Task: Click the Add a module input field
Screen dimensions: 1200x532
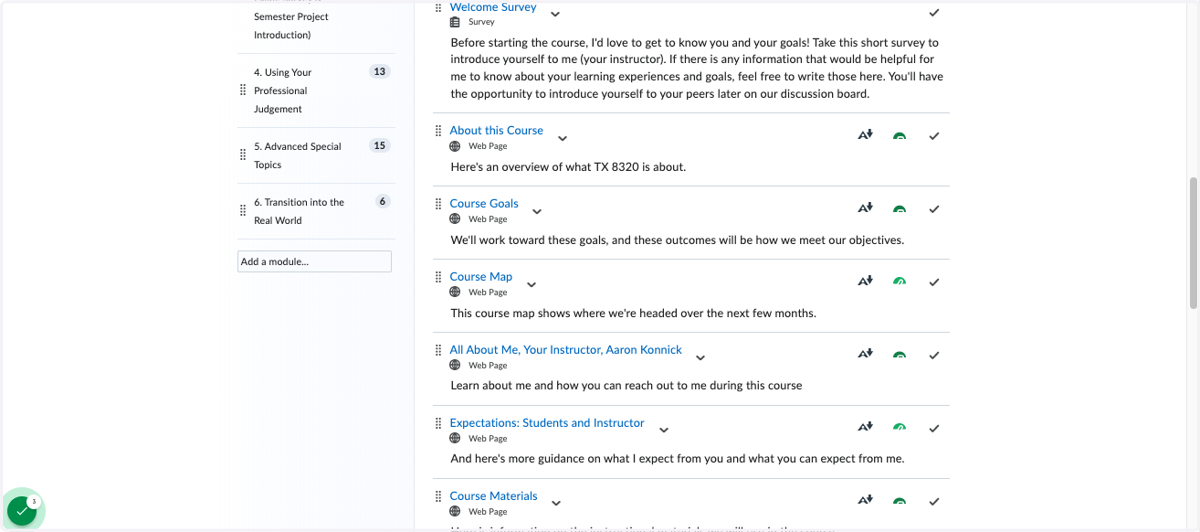Action: pos(315,261)
